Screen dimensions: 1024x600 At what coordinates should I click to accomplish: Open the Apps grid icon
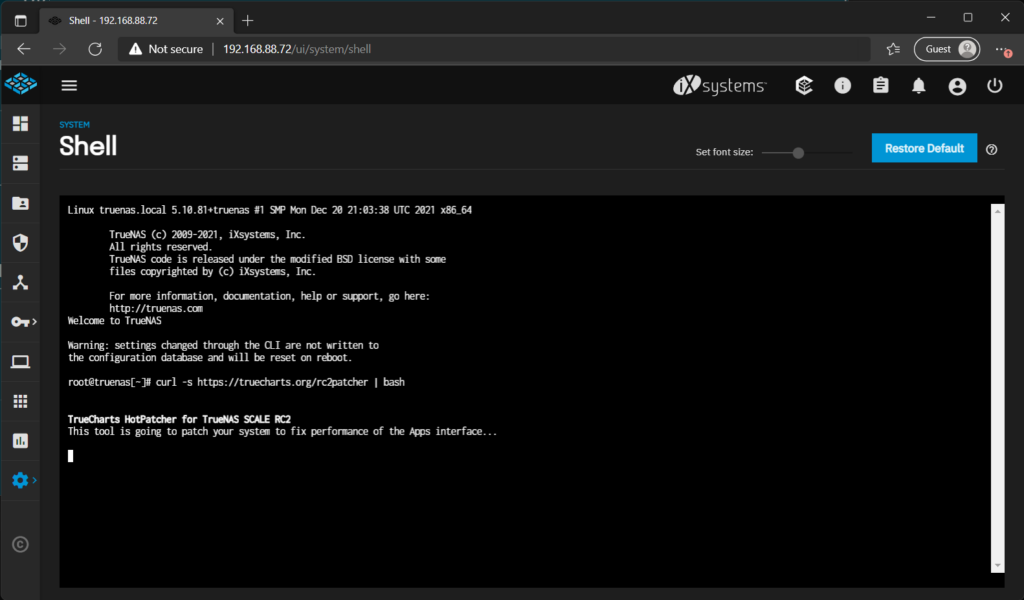(x=20, y=401)
